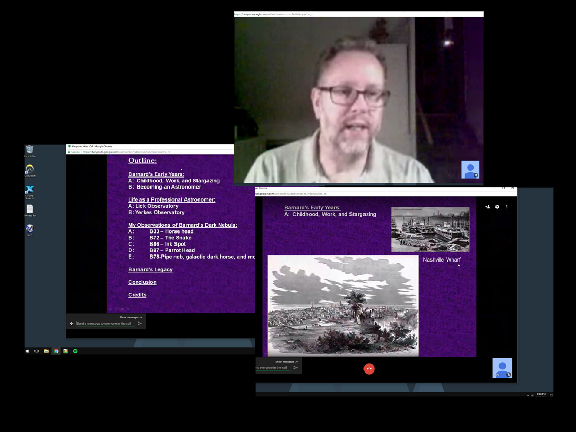
Task: Hang up with the red end-call button
Action: tap(369, 368)
